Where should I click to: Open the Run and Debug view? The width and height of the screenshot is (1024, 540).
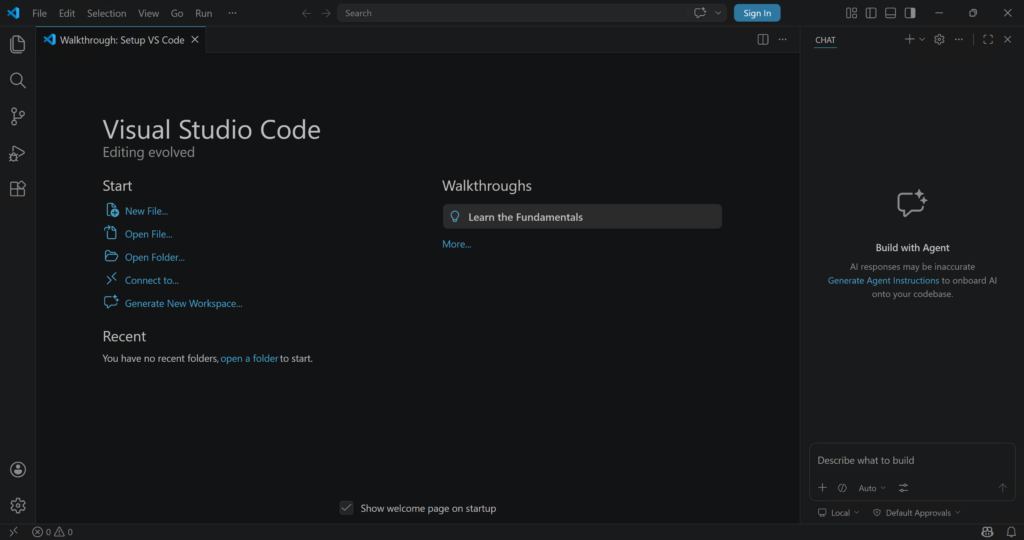point(18,153)
